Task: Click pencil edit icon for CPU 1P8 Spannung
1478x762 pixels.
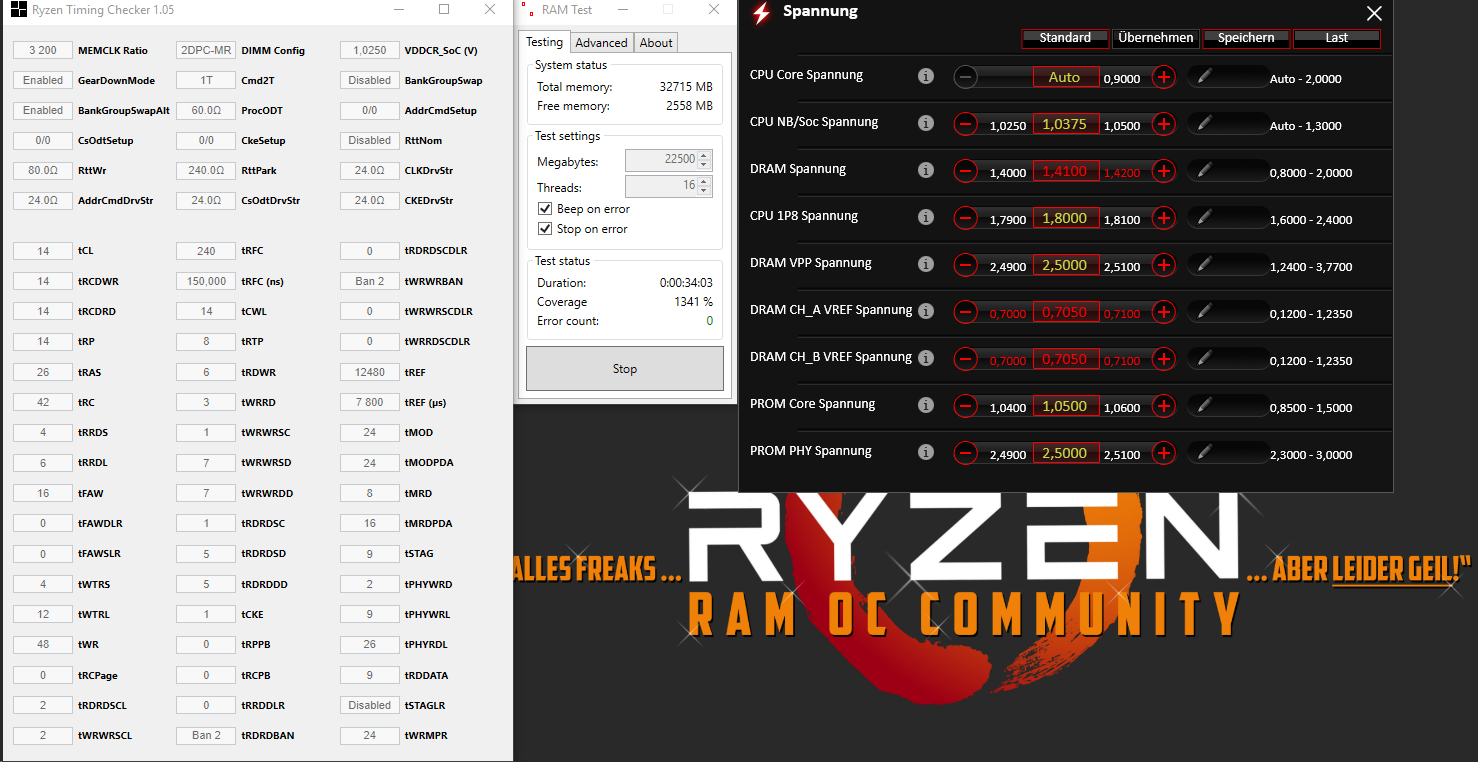Action: (1205, 218)
